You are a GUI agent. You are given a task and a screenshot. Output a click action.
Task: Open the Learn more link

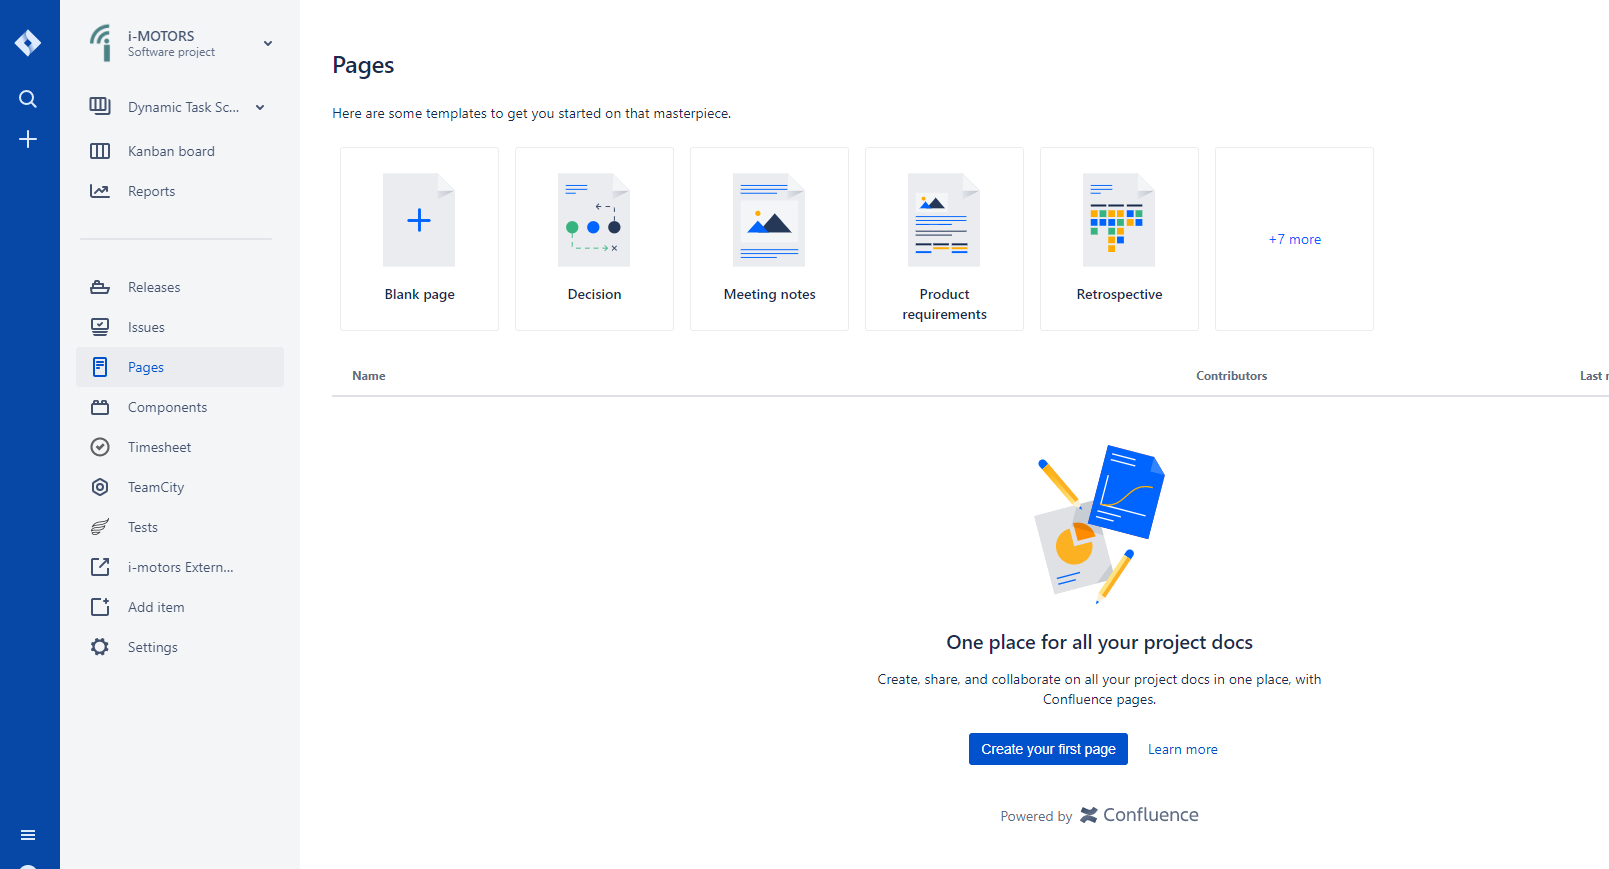pos(1182,749)
